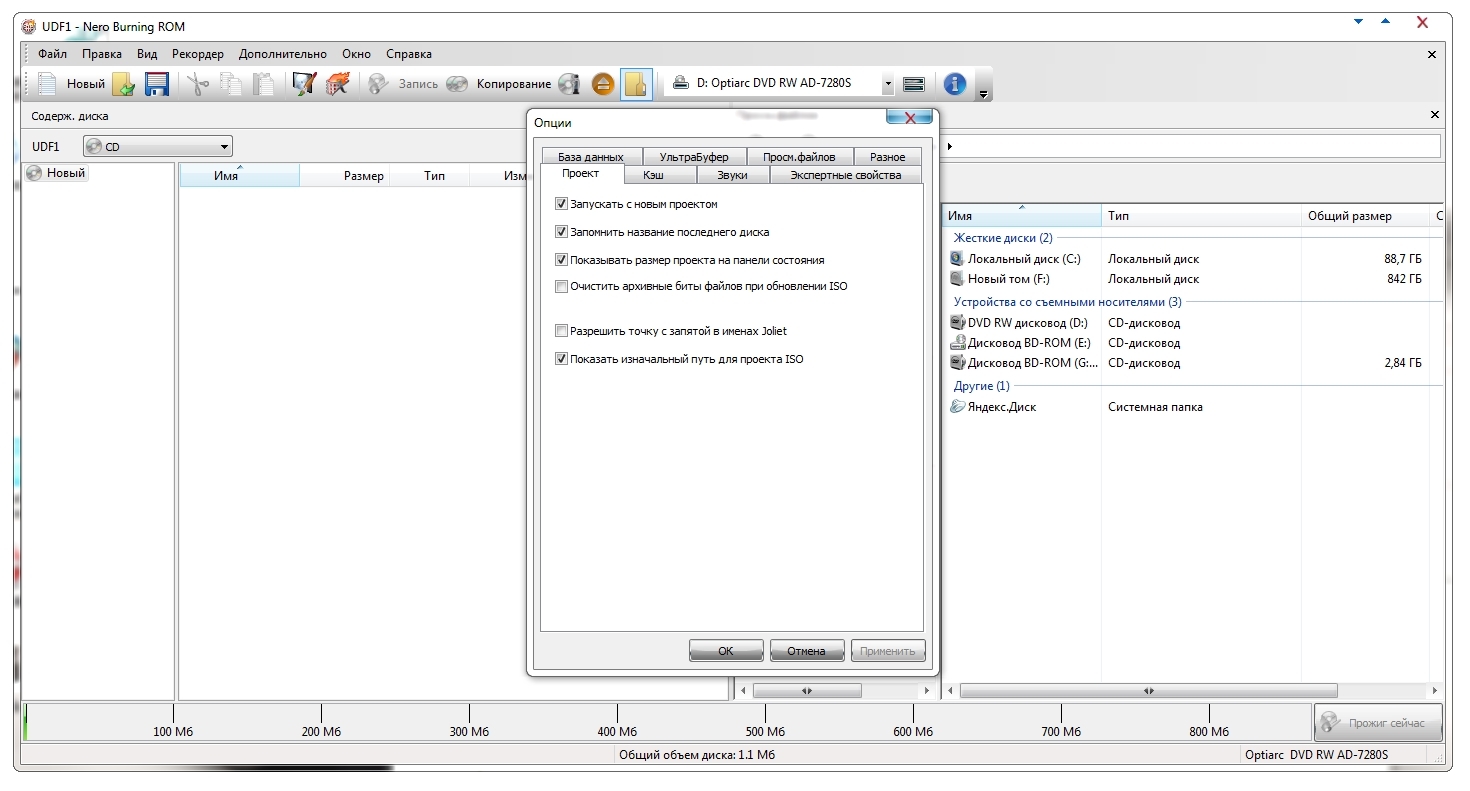
Task: Collapse Устройства со съемными носителями group
Action: 1067,302
